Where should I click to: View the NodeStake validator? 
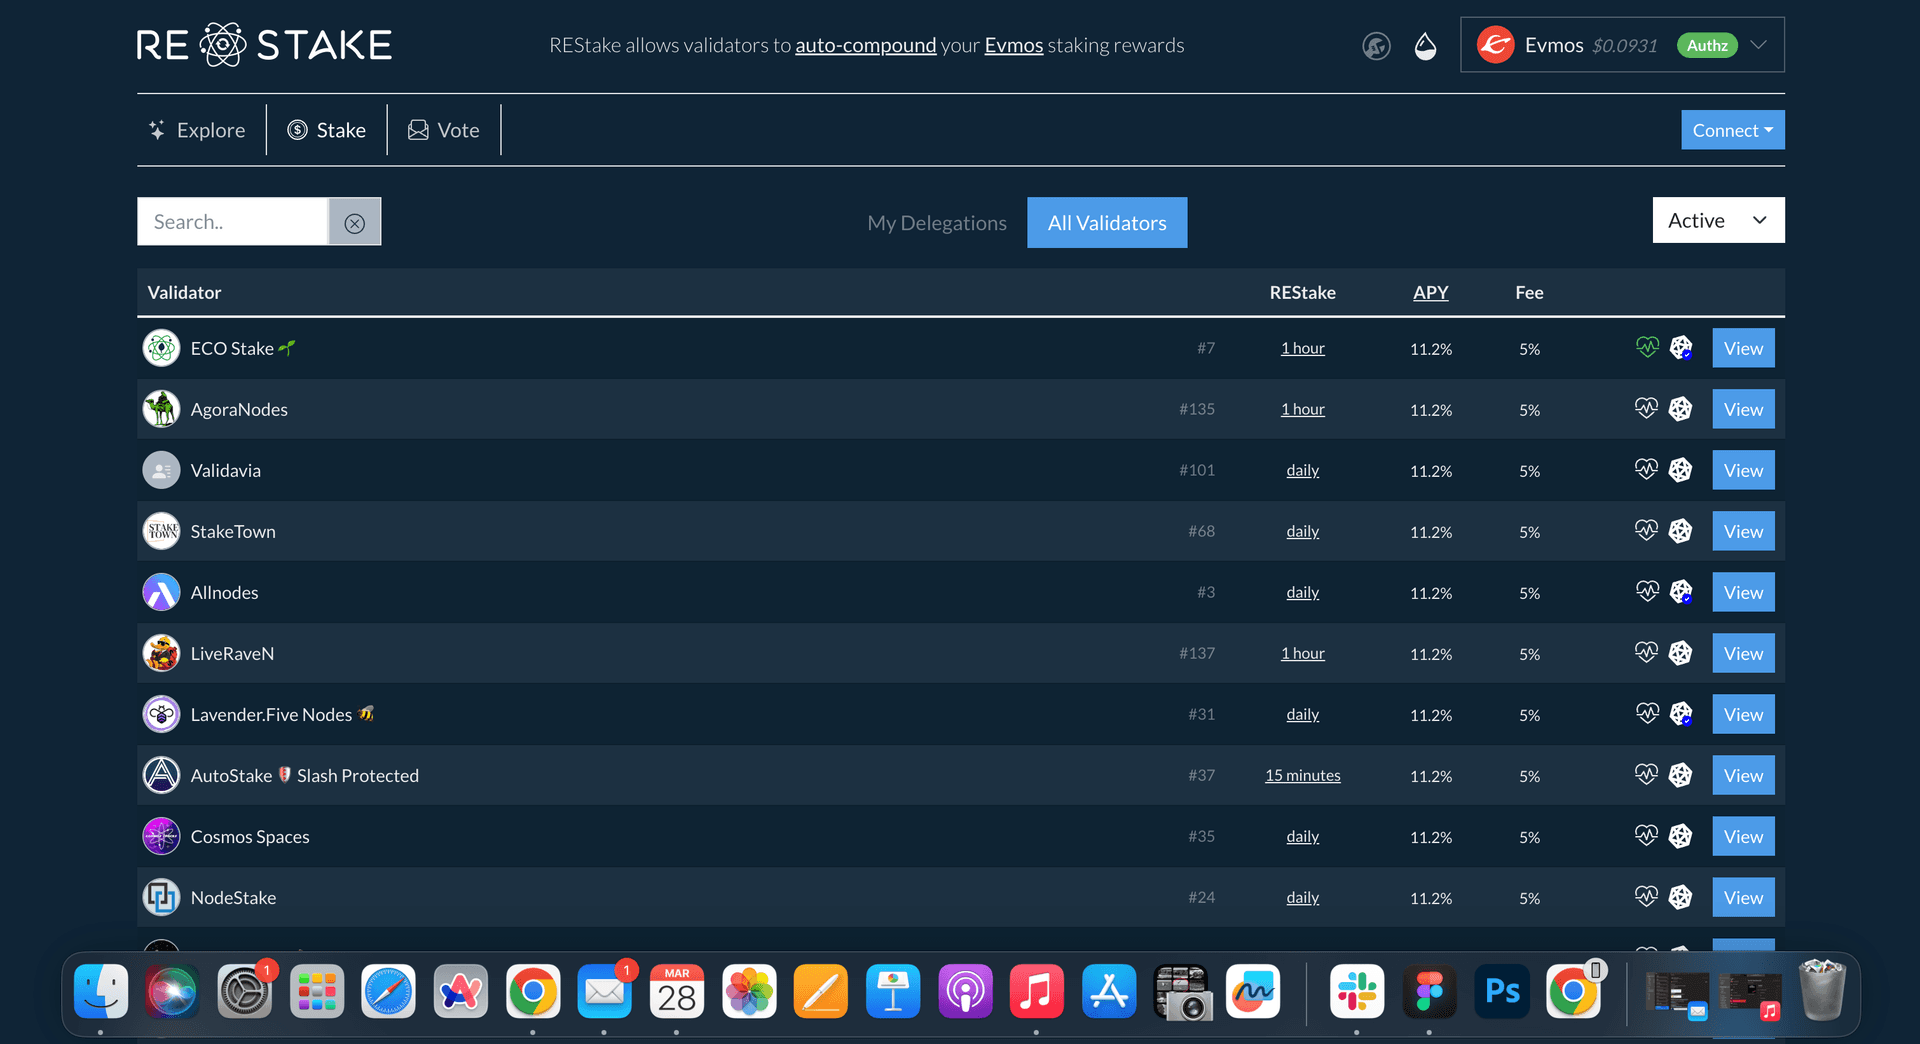click(x=1743, y=897)
